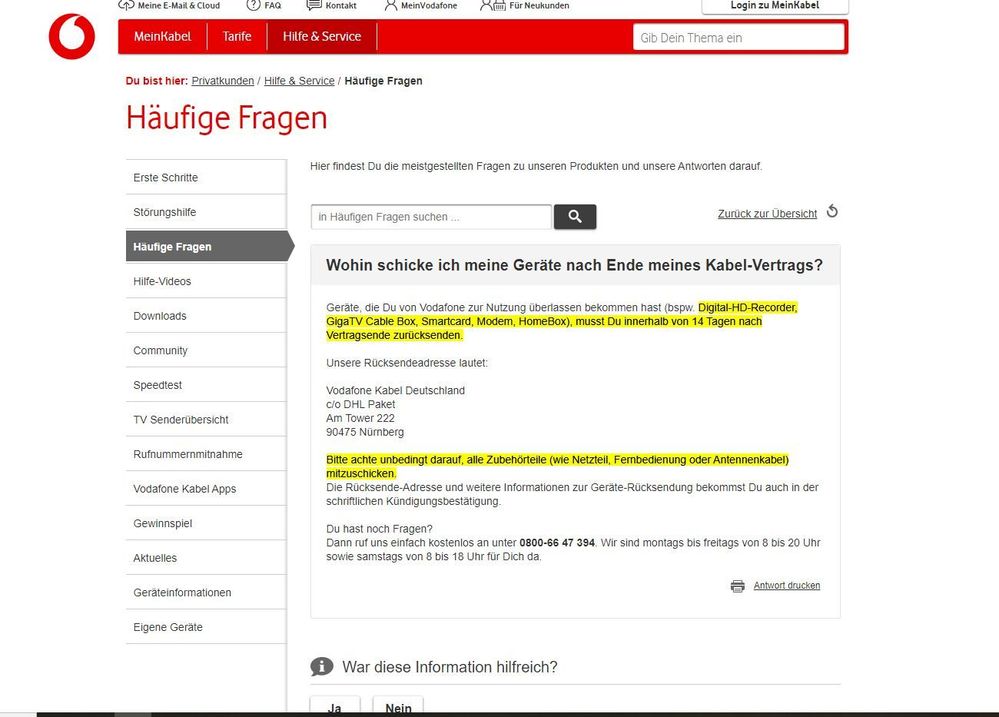Open the Tarife menu
Screen dimensions: 999x717
tap(237, 36)
